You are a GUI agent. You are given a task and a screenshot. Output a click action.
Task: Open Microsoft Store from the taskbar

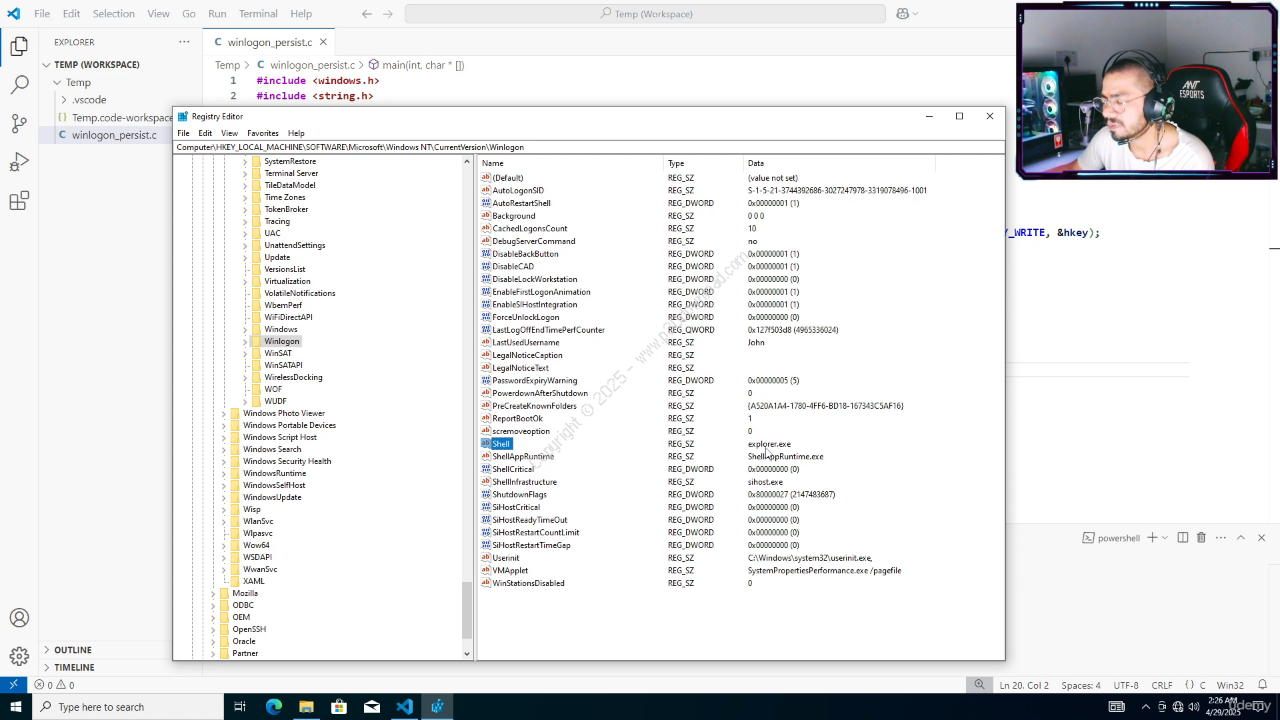tap(339, 707)
